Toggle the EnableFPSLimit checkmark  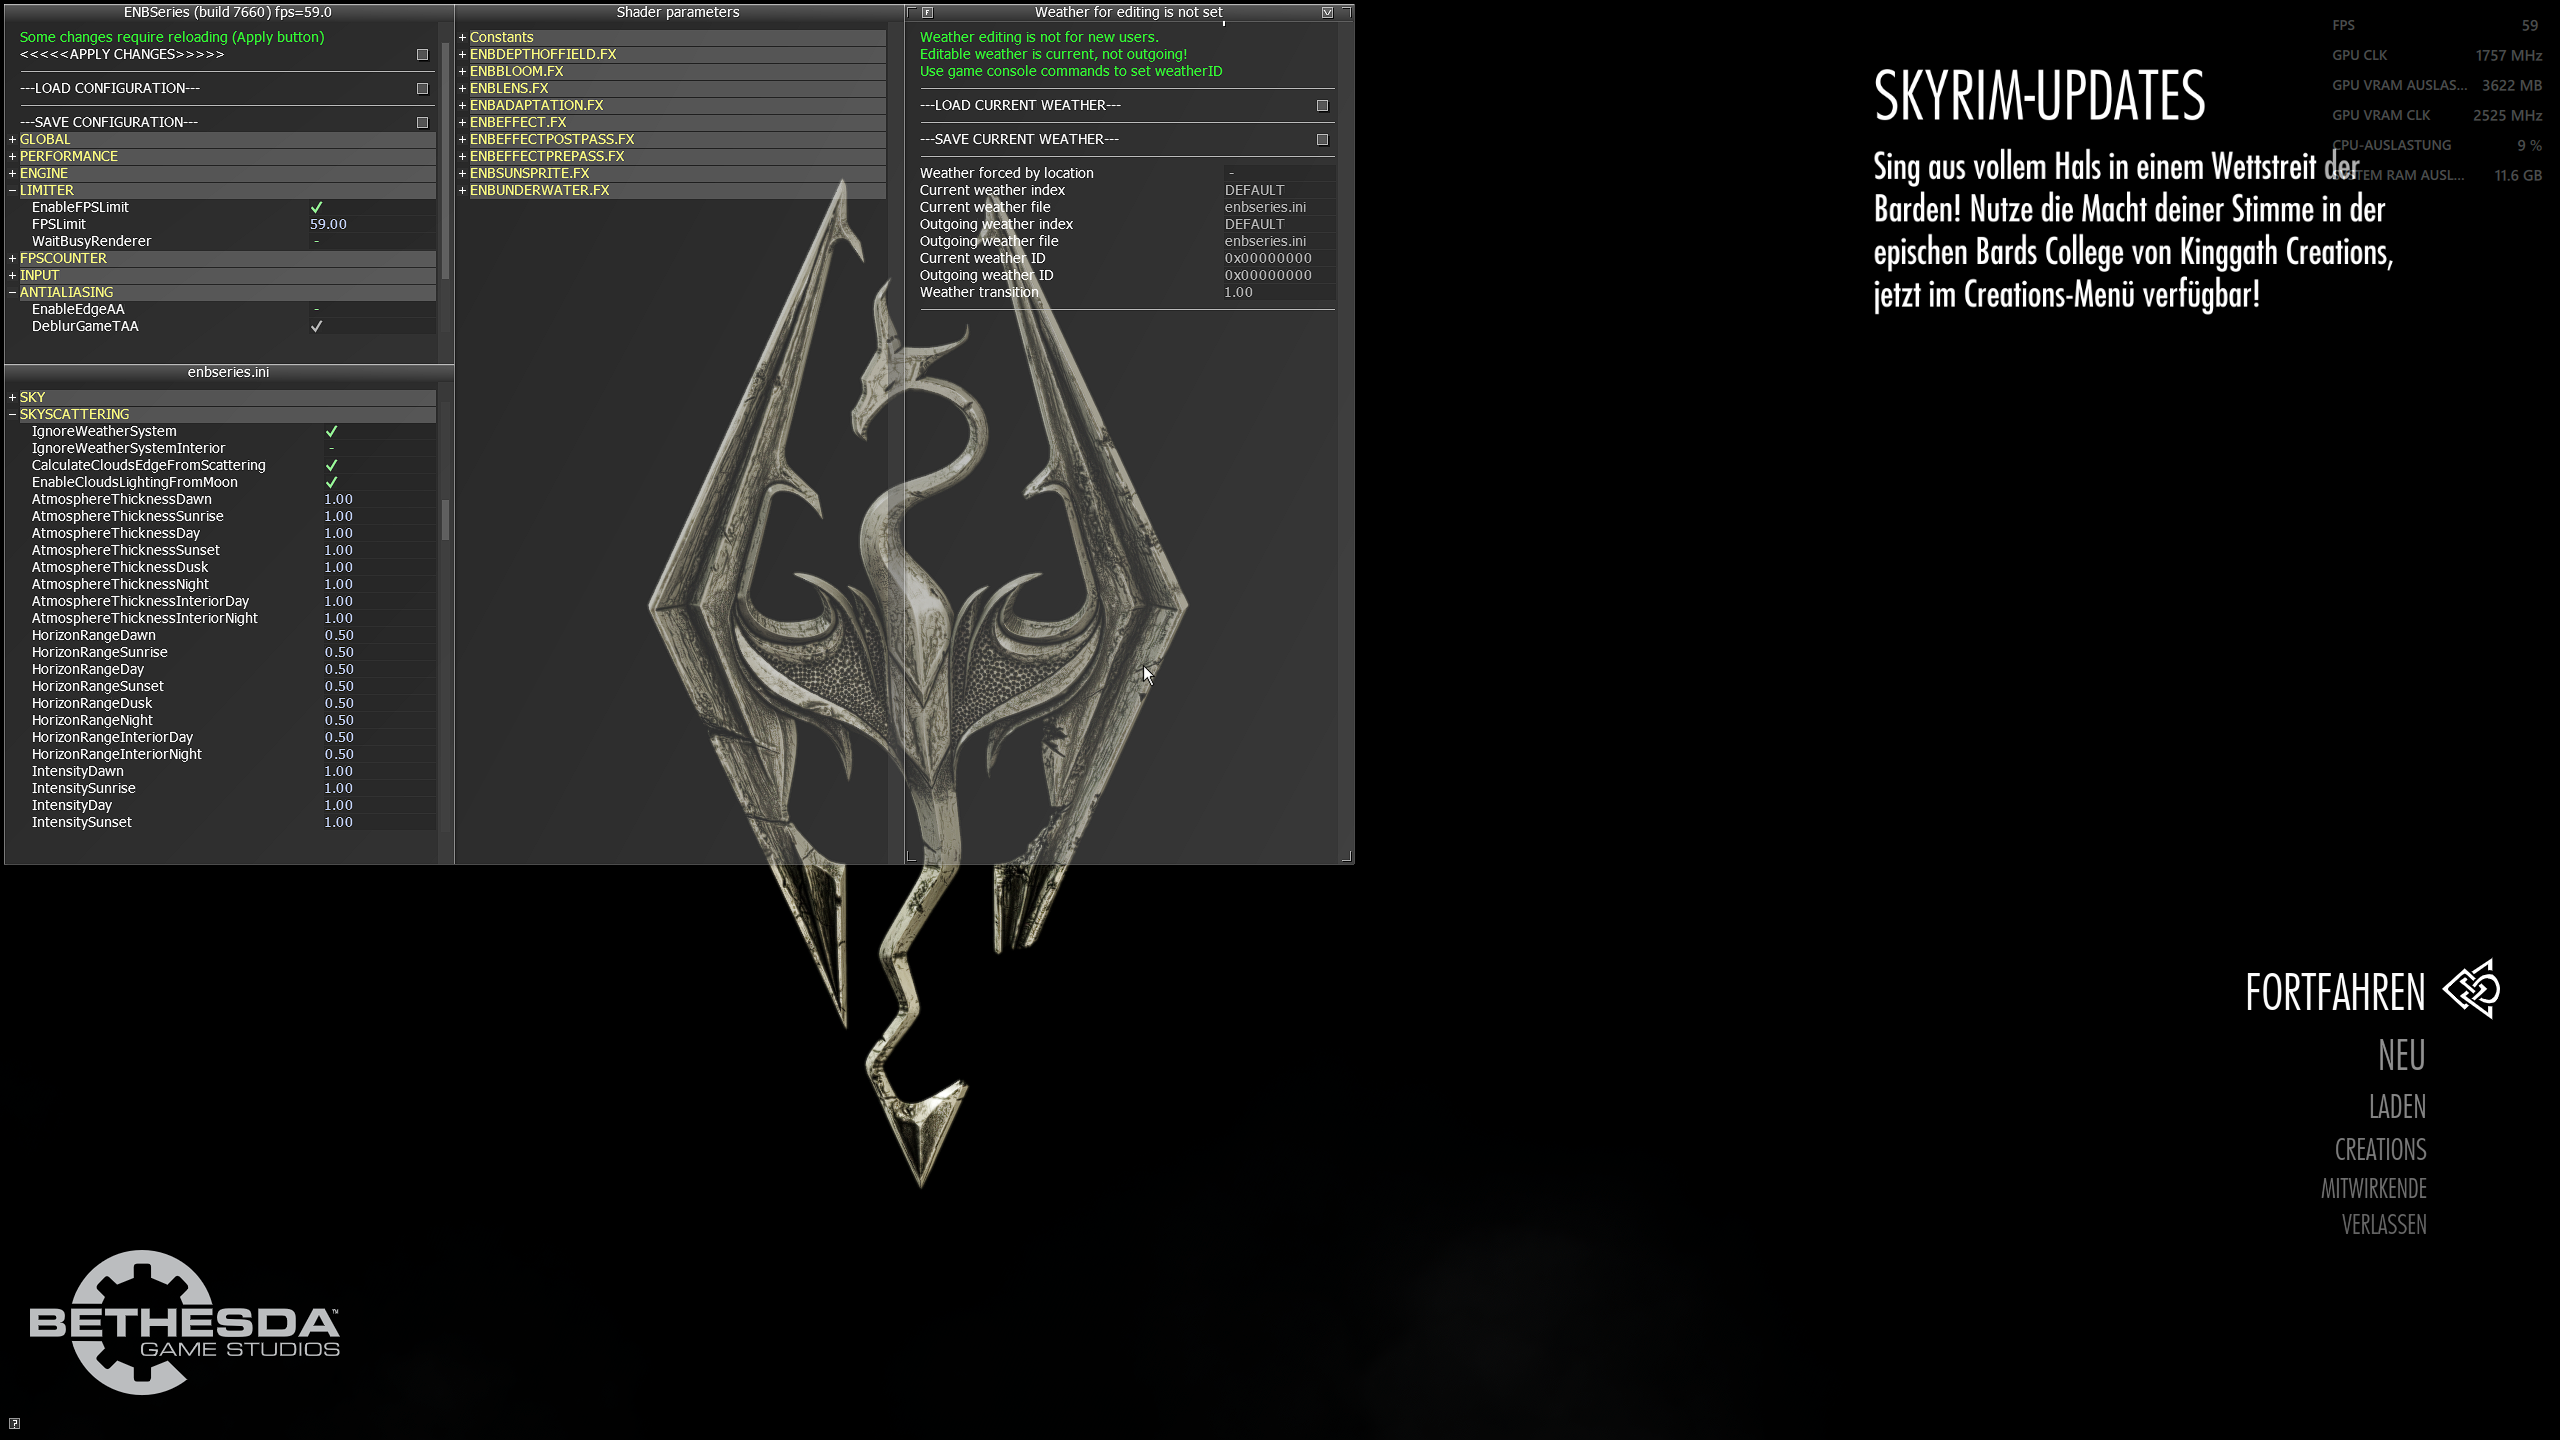(x=317, y=207)
